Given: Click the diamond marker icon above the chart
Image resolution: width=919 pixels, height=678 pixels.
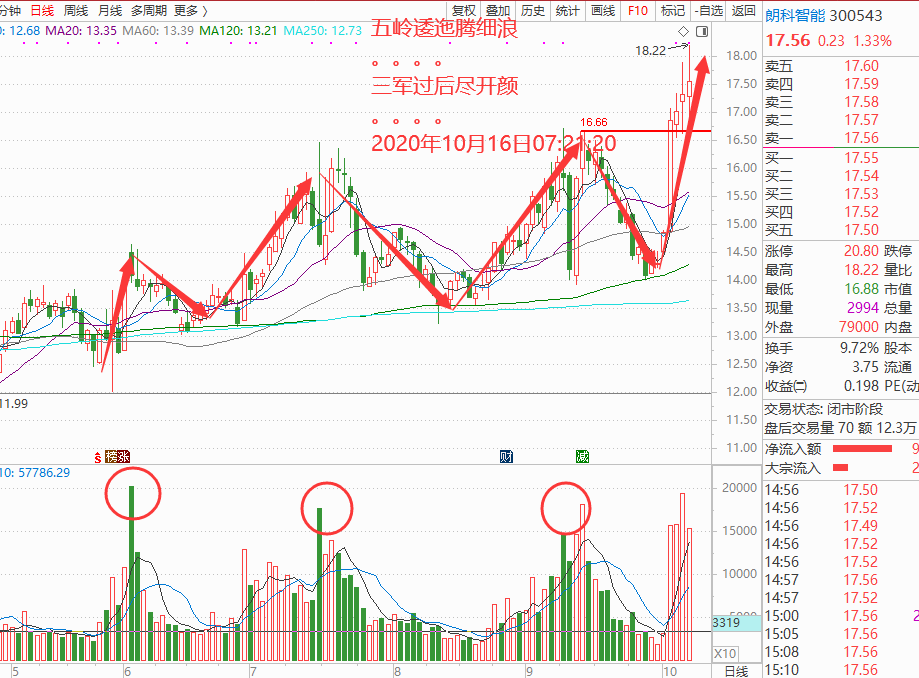Looking at the screenshot, I should pos(683,32).
